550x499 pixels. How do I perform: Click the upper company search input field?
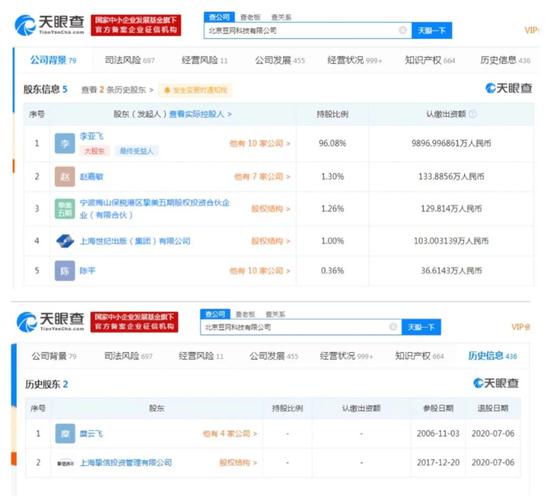coord(308,31)
